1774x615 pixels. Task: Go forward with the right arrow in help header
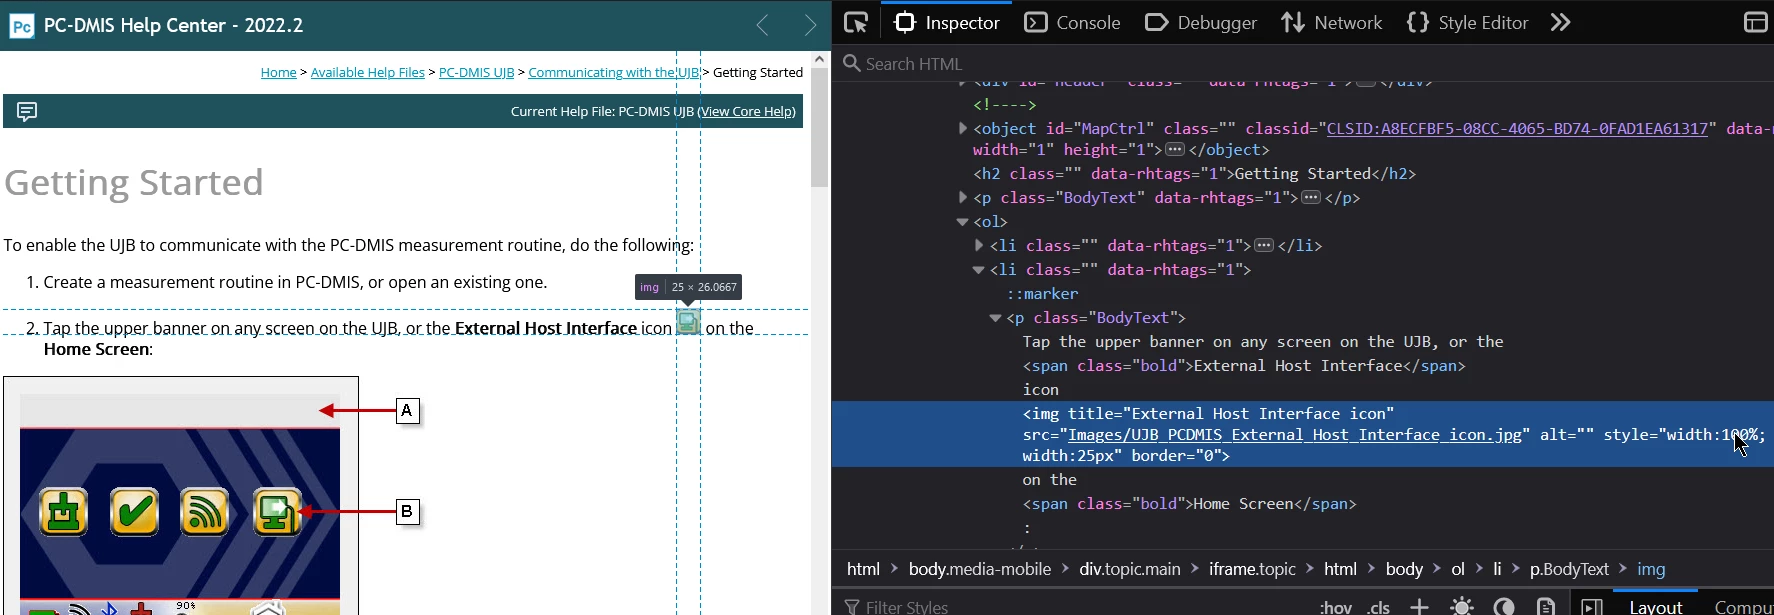click(x=810, y=26)
